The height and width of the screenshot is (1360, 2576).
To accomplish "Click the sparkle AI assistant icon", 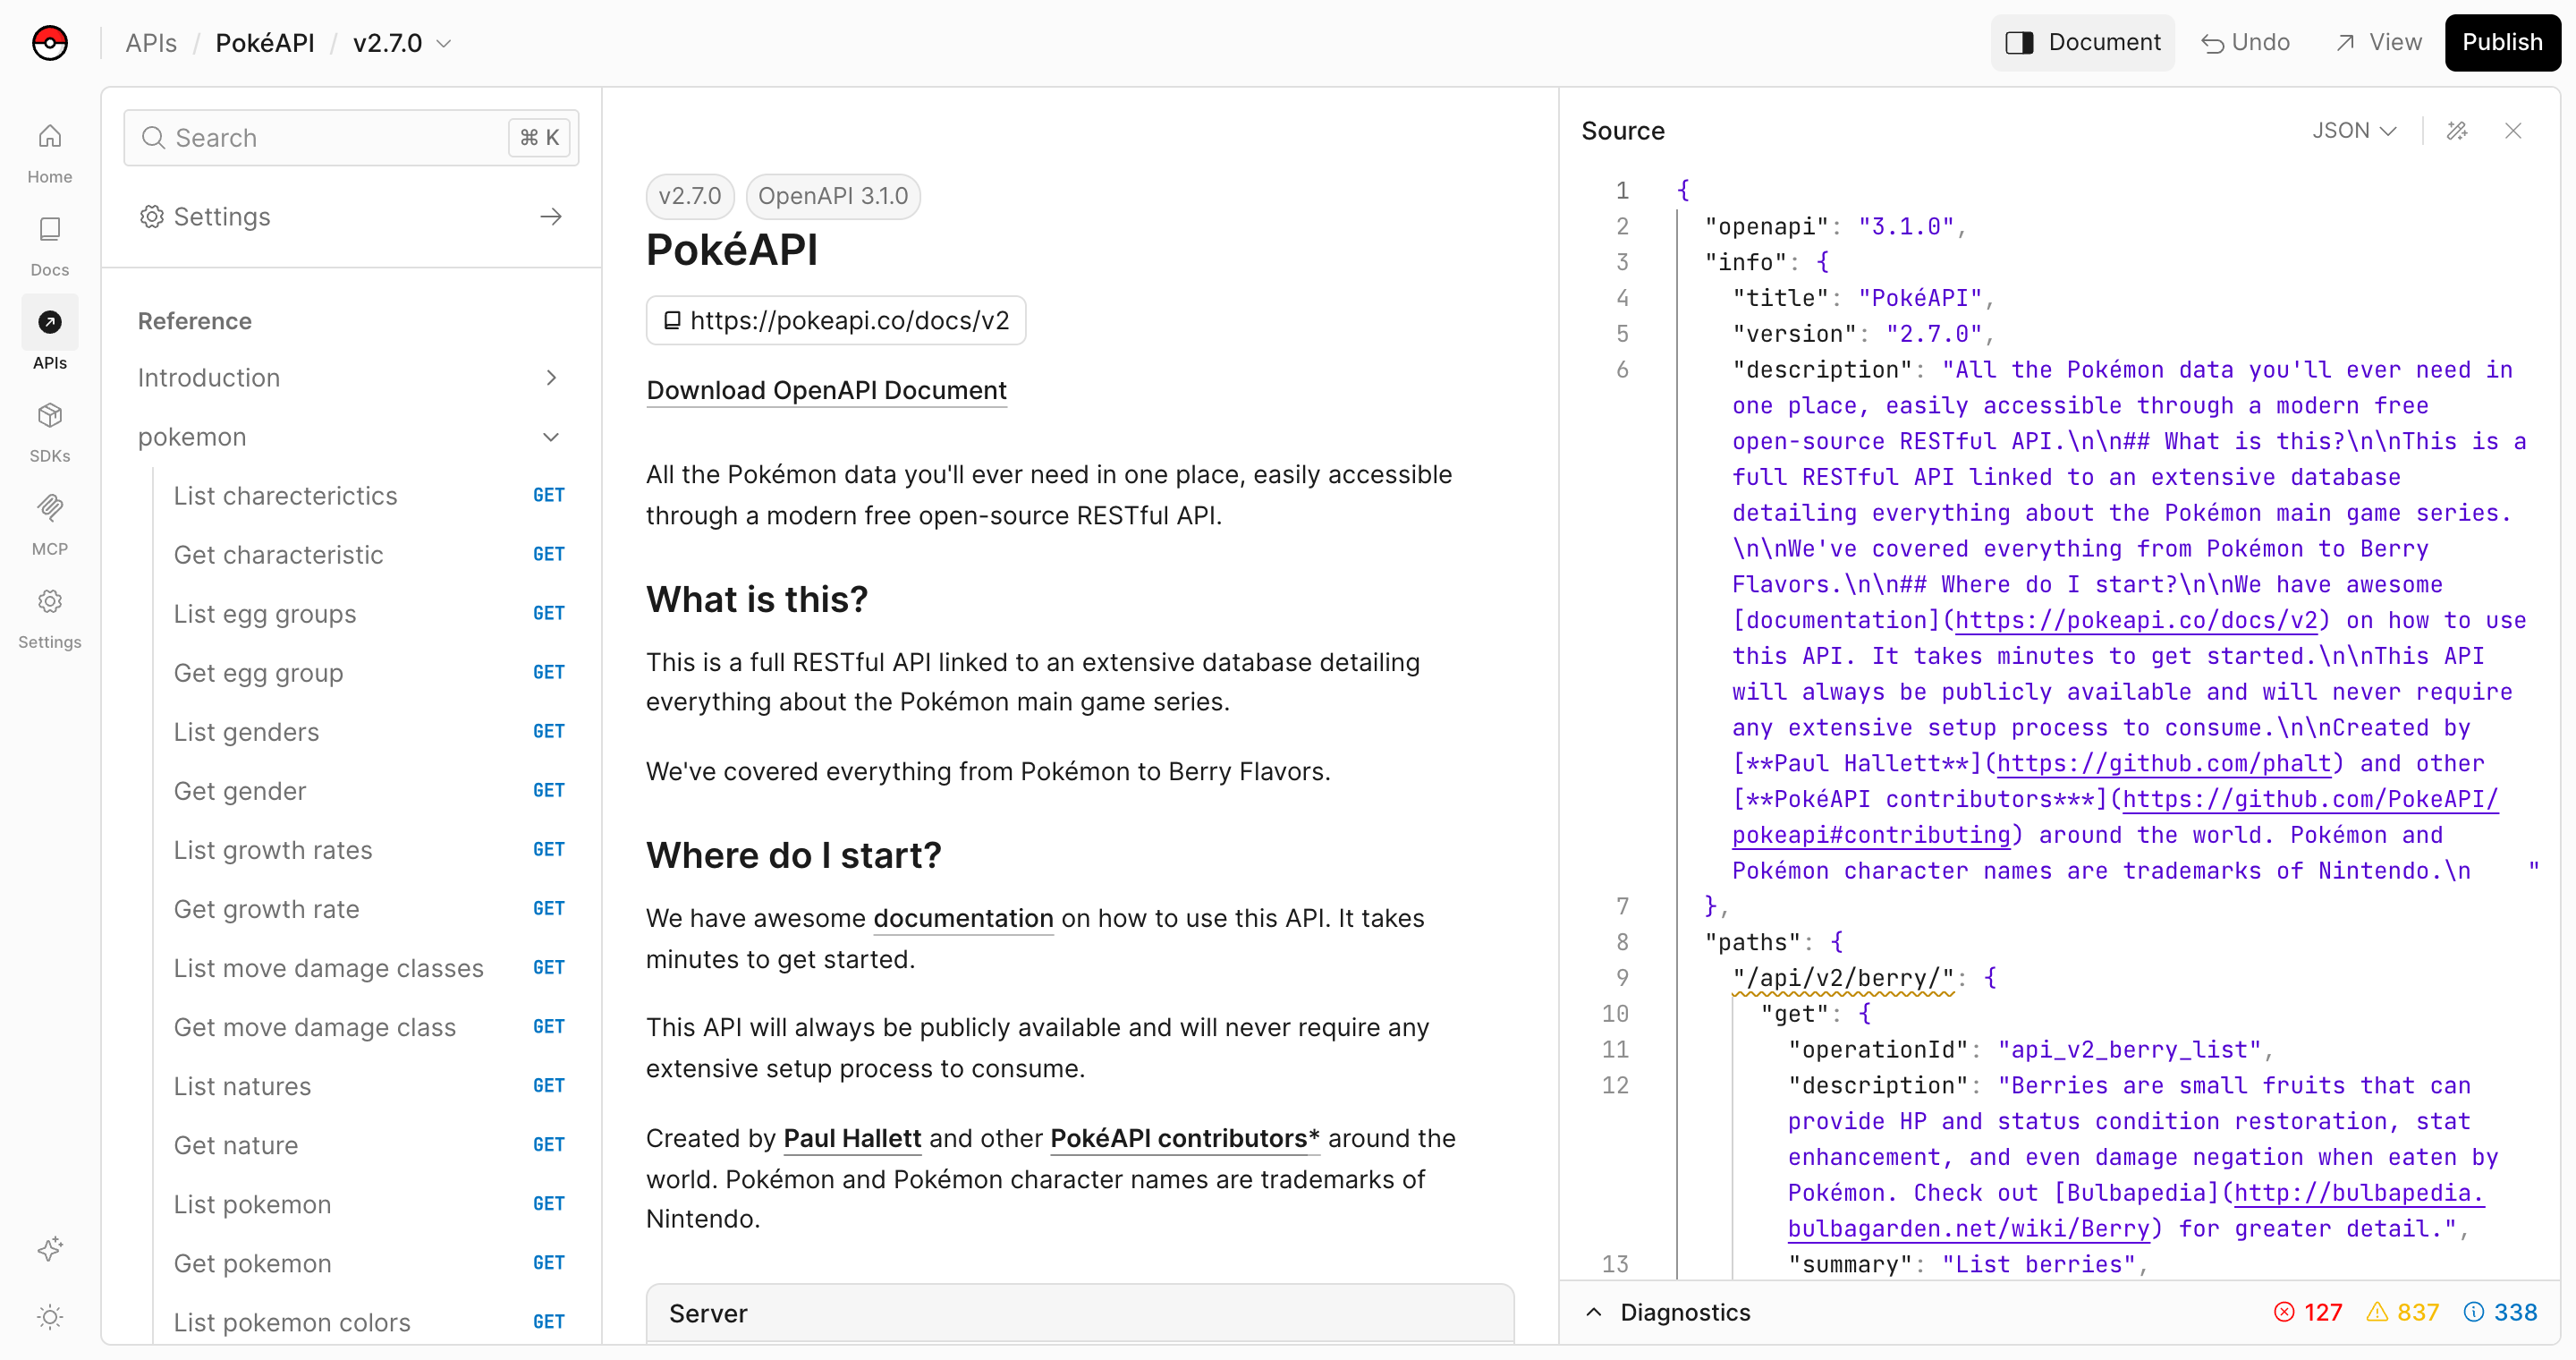I will coord(49,1247).
